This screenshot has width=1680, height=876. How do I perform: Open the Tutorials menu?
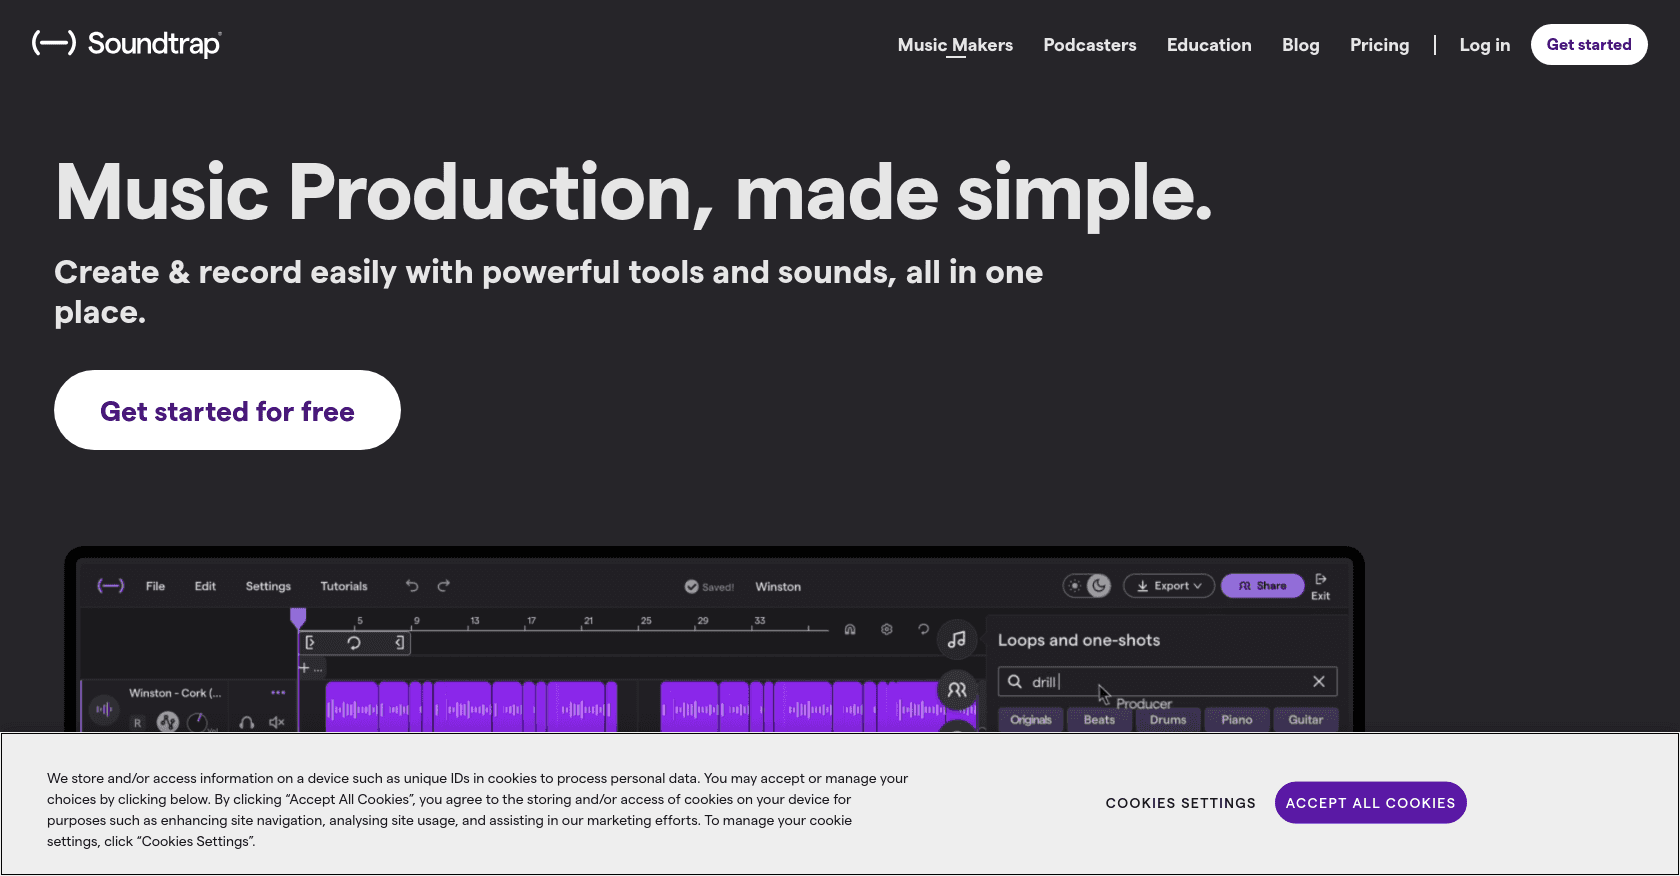click(x=344, y=586)
